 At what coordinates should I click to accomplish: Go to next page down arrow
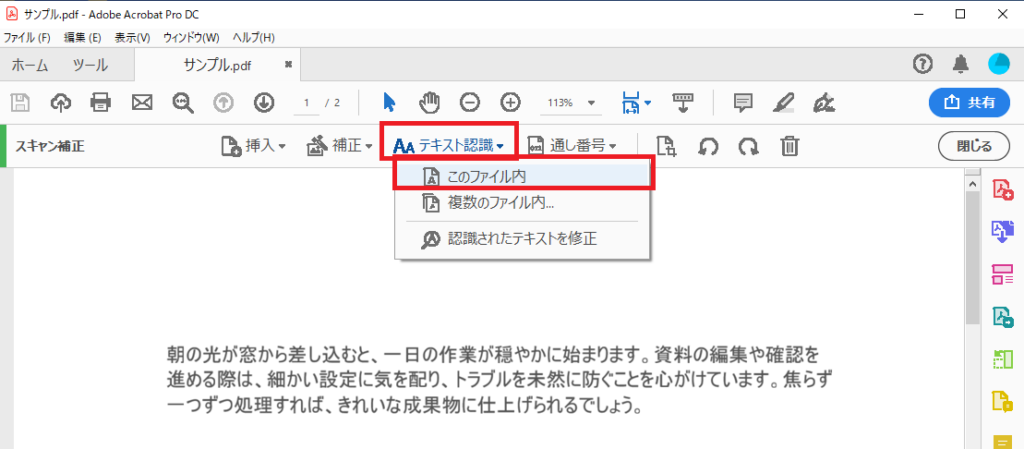click(x=263, y=102)
